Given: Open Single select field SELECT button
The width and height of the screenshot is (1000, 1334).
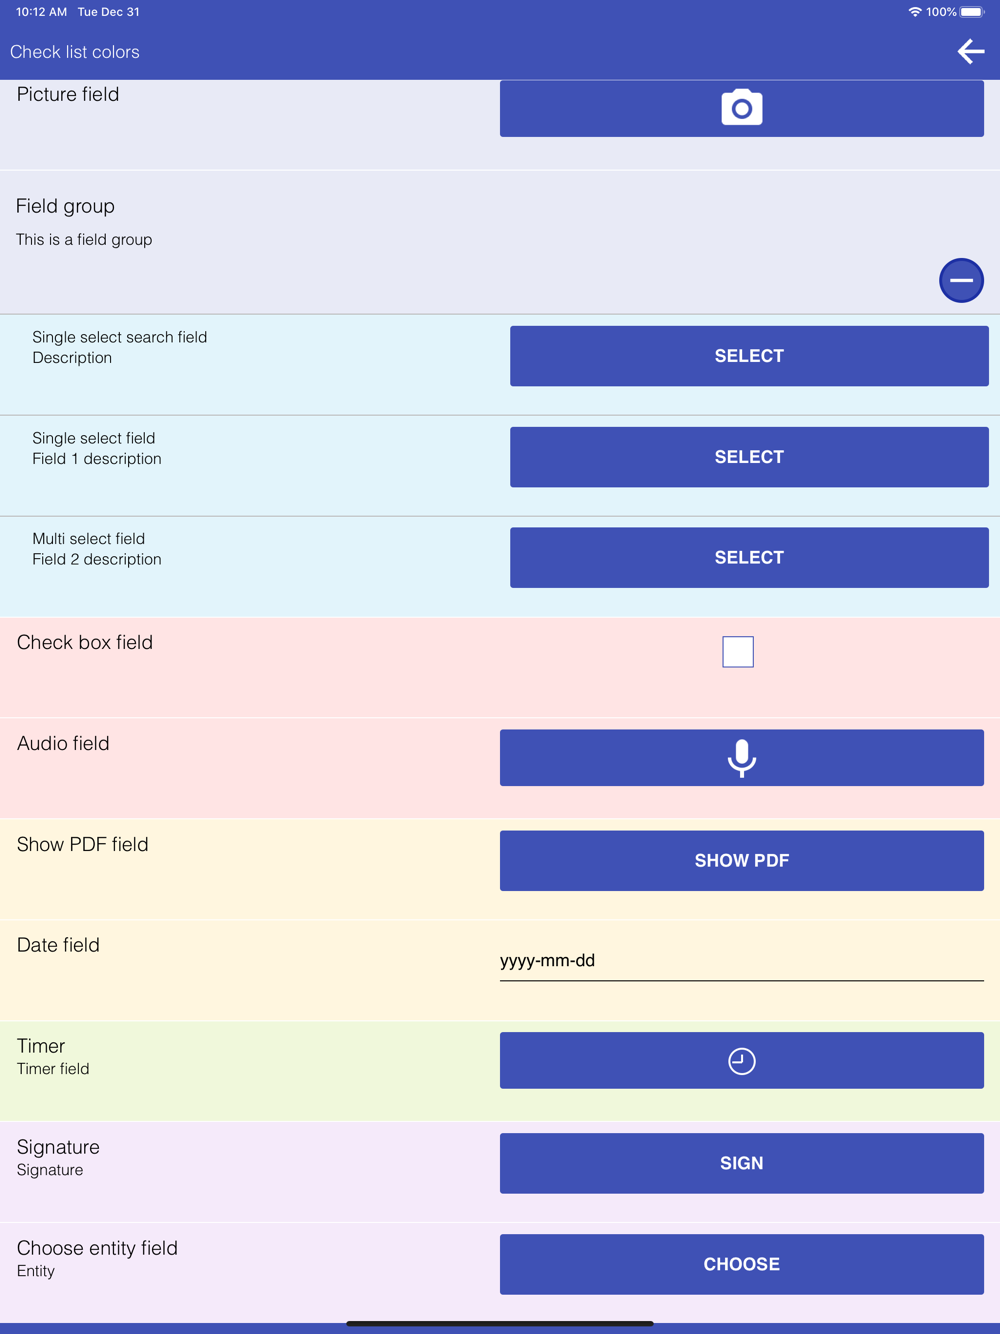Looking at the screenshot, I should click(749, 457).
